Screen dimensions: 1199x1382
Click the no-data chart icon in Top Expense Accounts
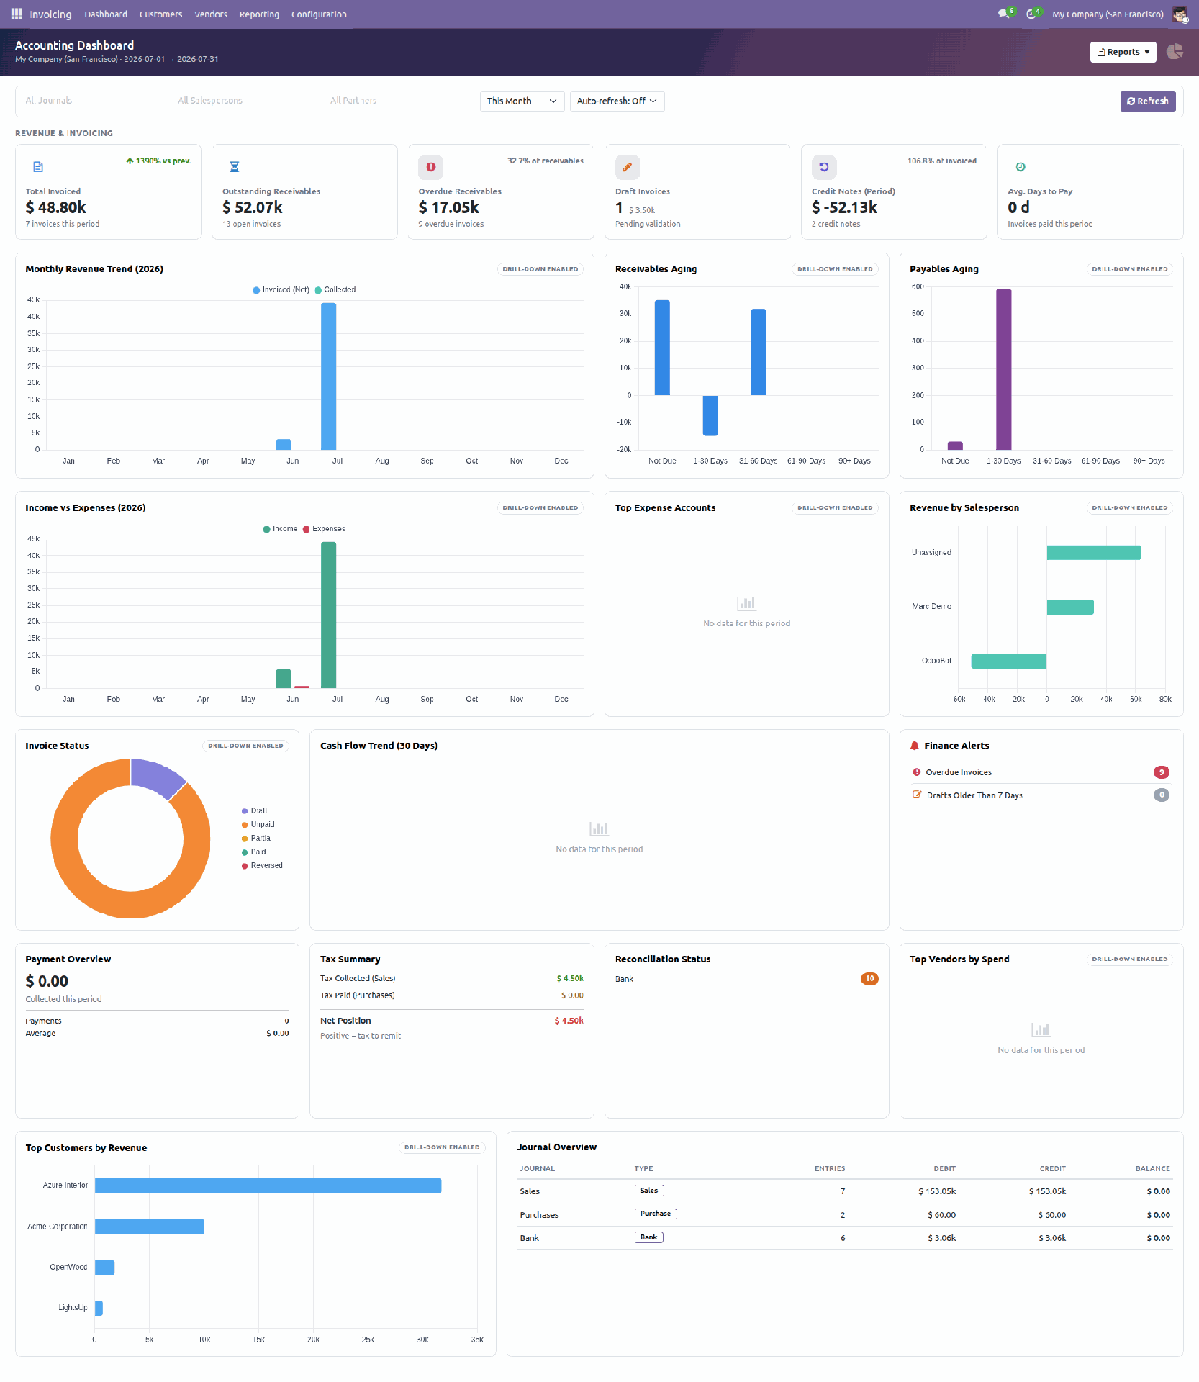[746, 603]
